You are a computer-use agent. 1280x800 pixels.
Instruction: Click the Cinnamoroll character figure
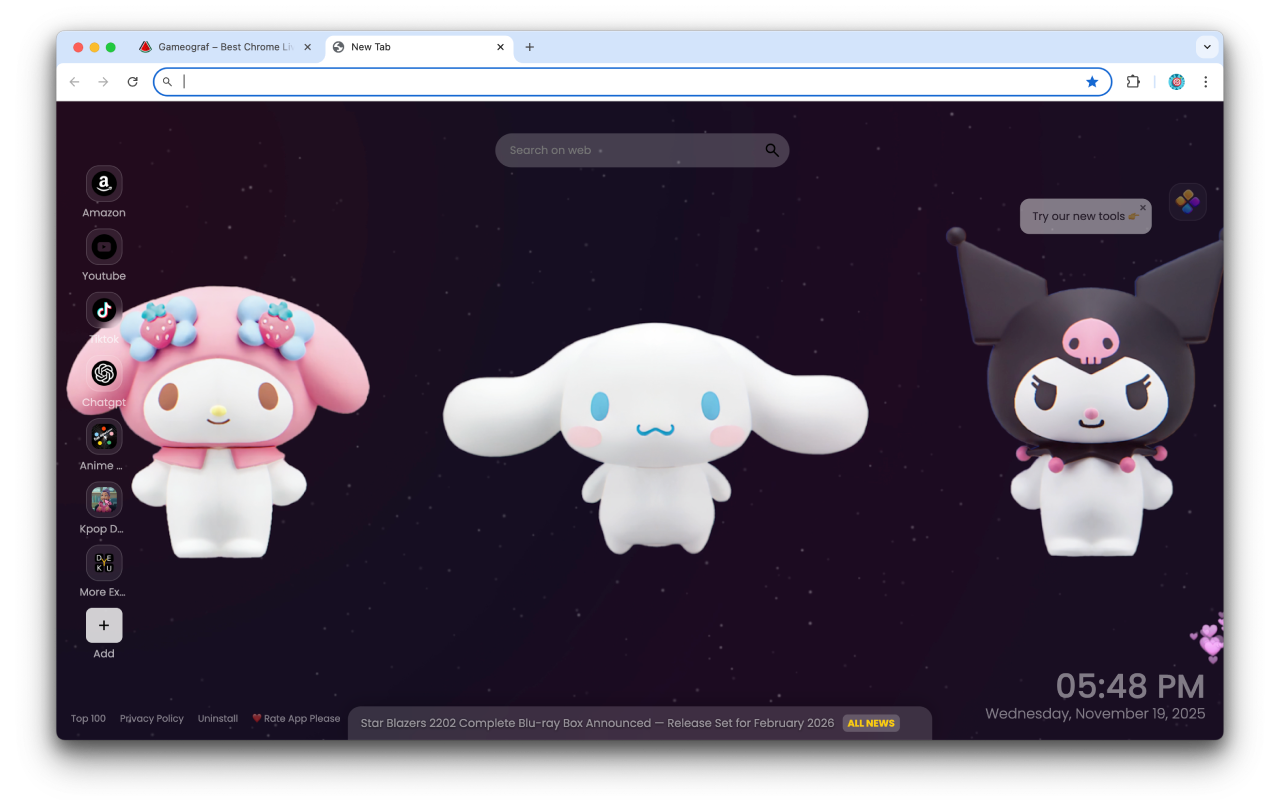655,437
